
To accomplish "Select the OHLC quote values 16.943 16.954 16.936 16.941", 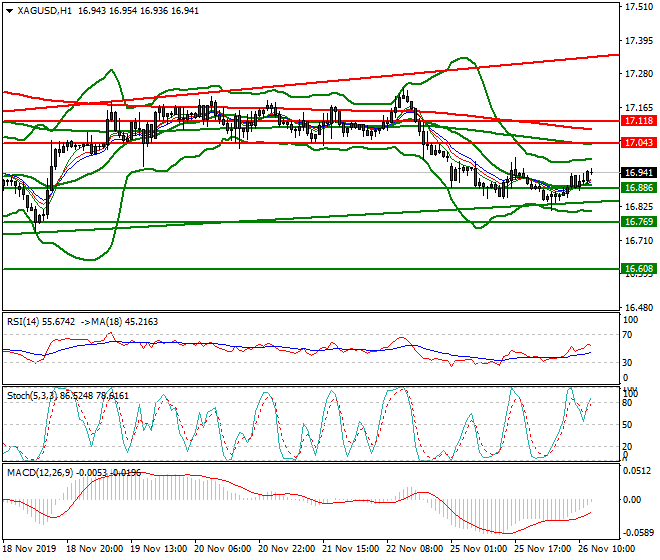I will [138, 11].
